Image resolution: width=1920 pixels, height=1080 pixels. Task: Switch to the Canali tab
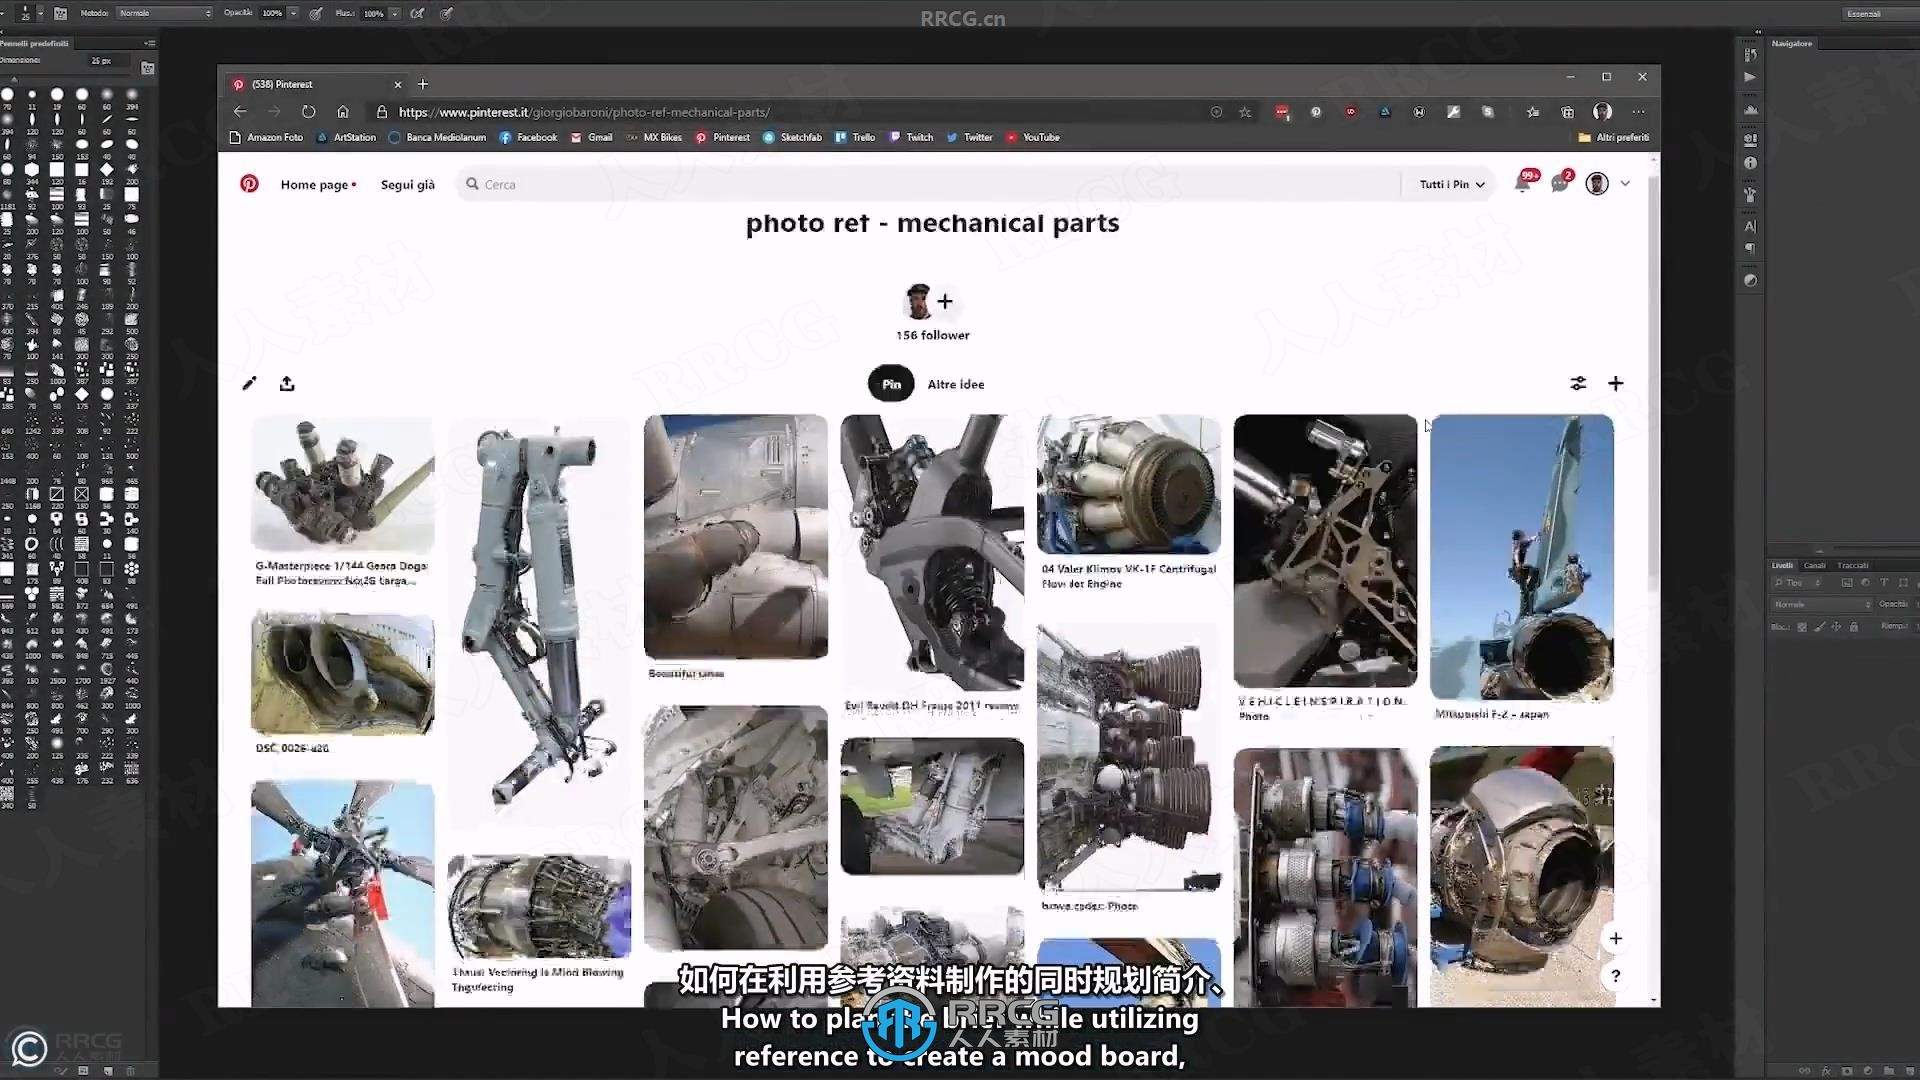(1815, 565)
